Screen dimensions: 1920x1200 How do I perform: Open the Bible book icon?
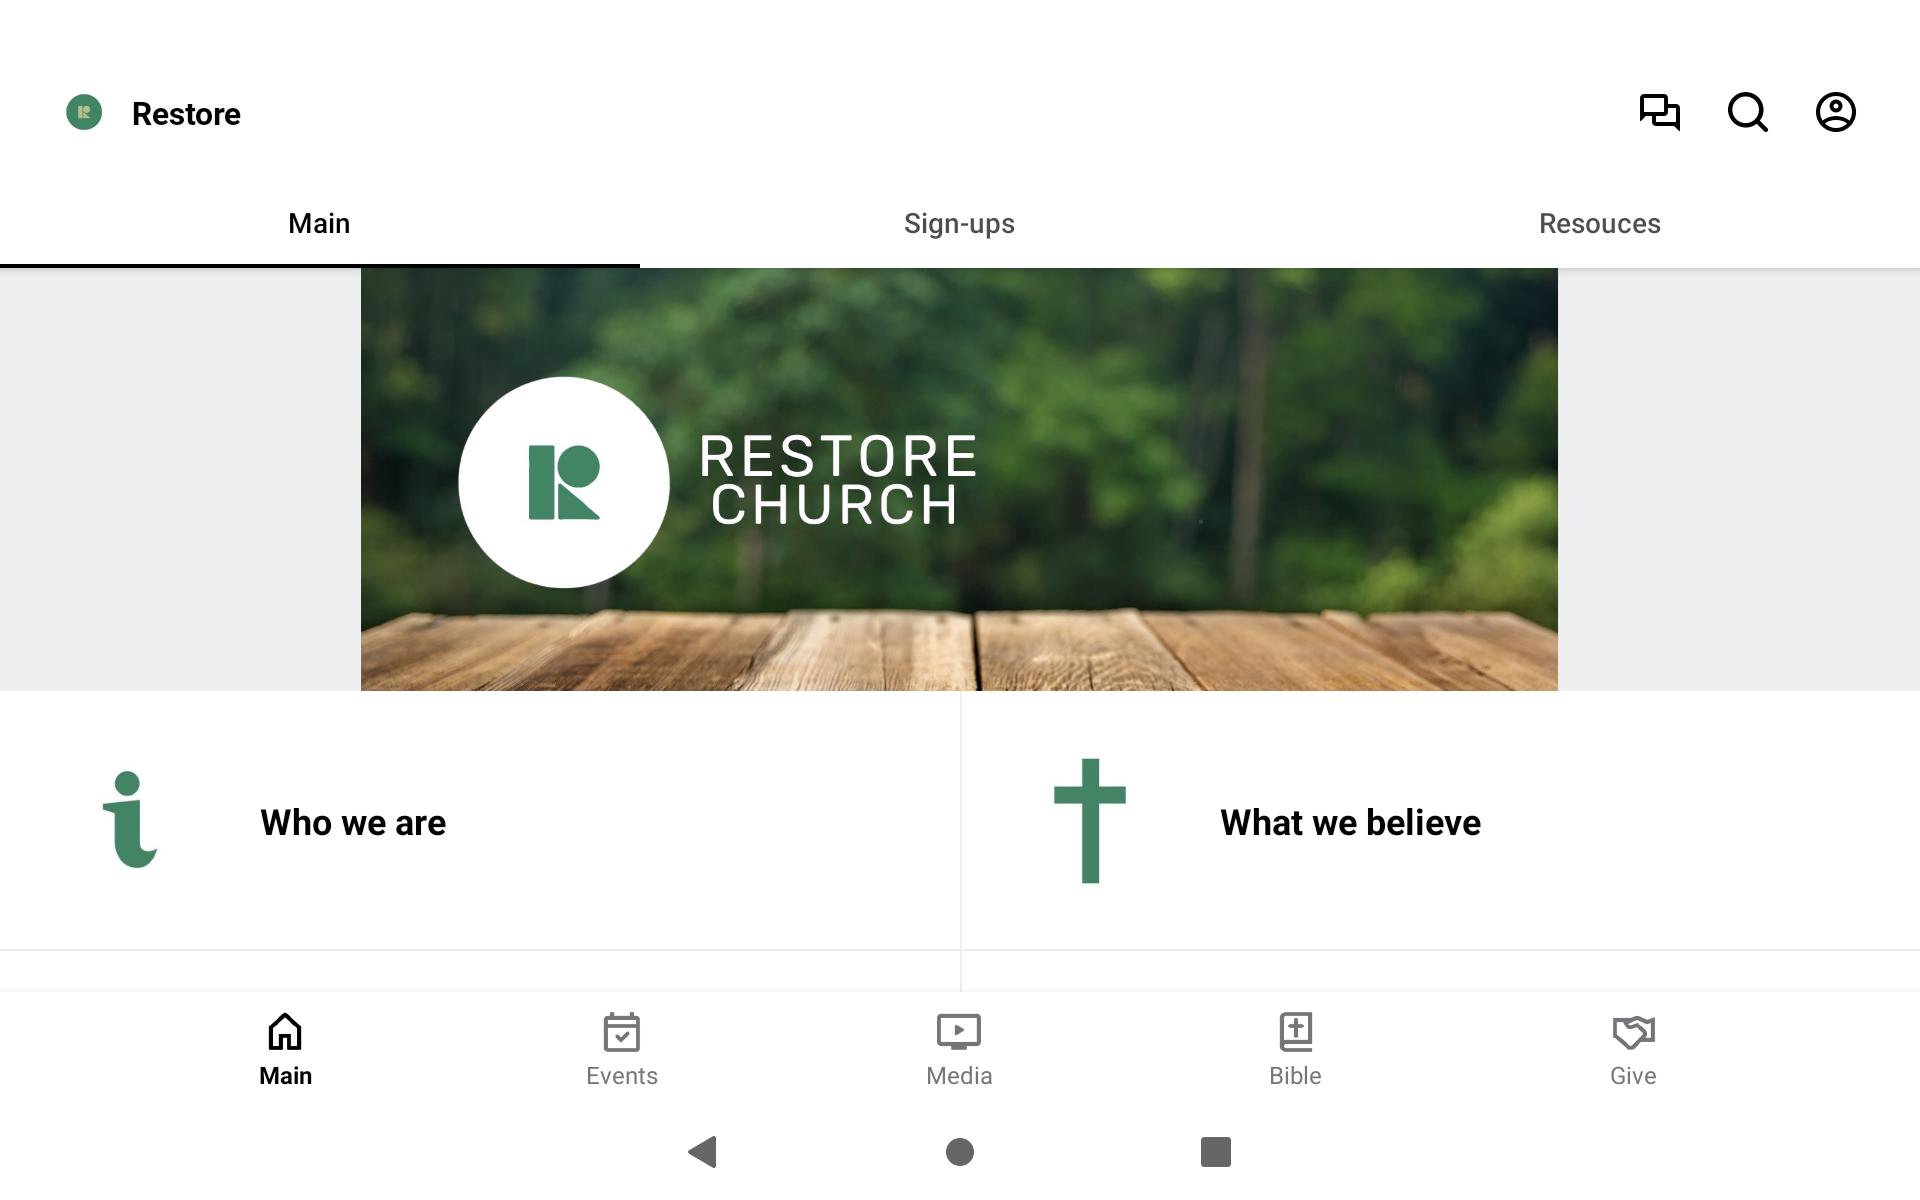[1296, 1032]
